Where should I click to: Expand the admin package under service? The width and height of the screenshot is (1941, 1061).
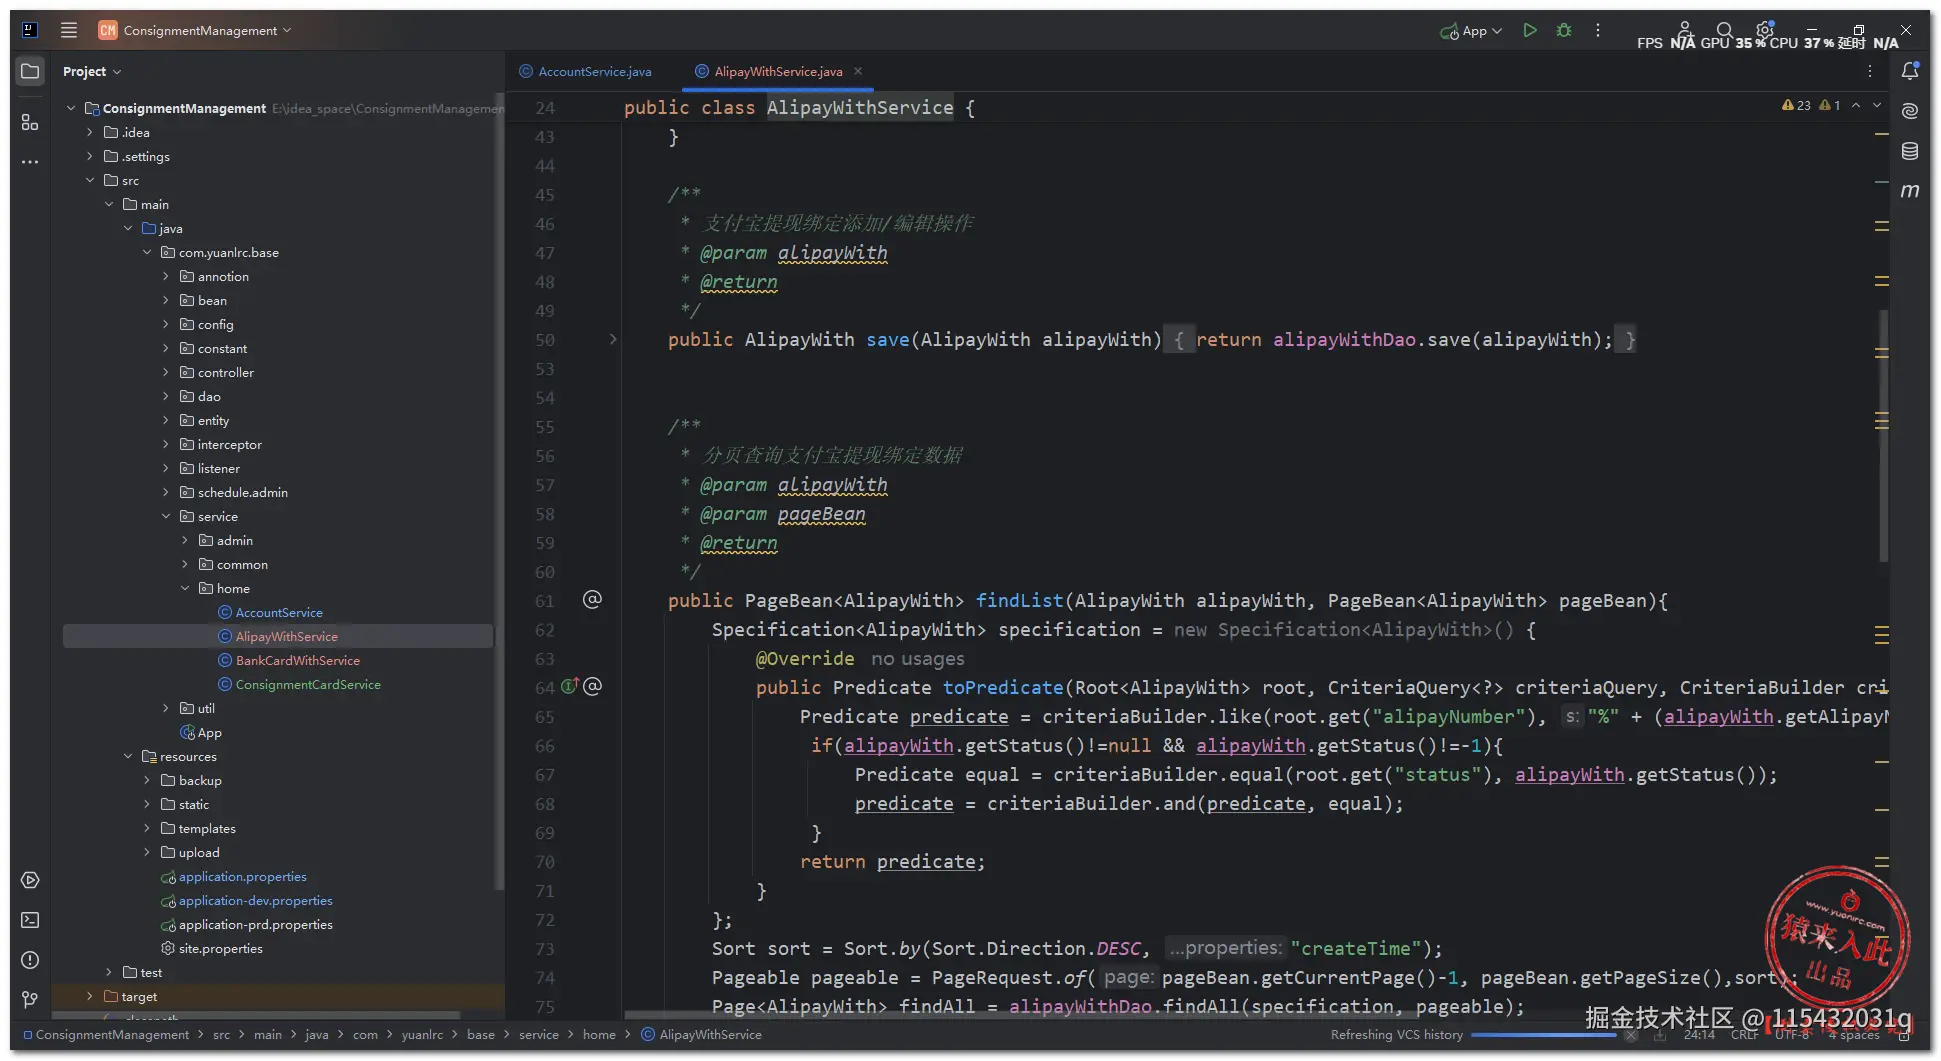tap(185, 540)
